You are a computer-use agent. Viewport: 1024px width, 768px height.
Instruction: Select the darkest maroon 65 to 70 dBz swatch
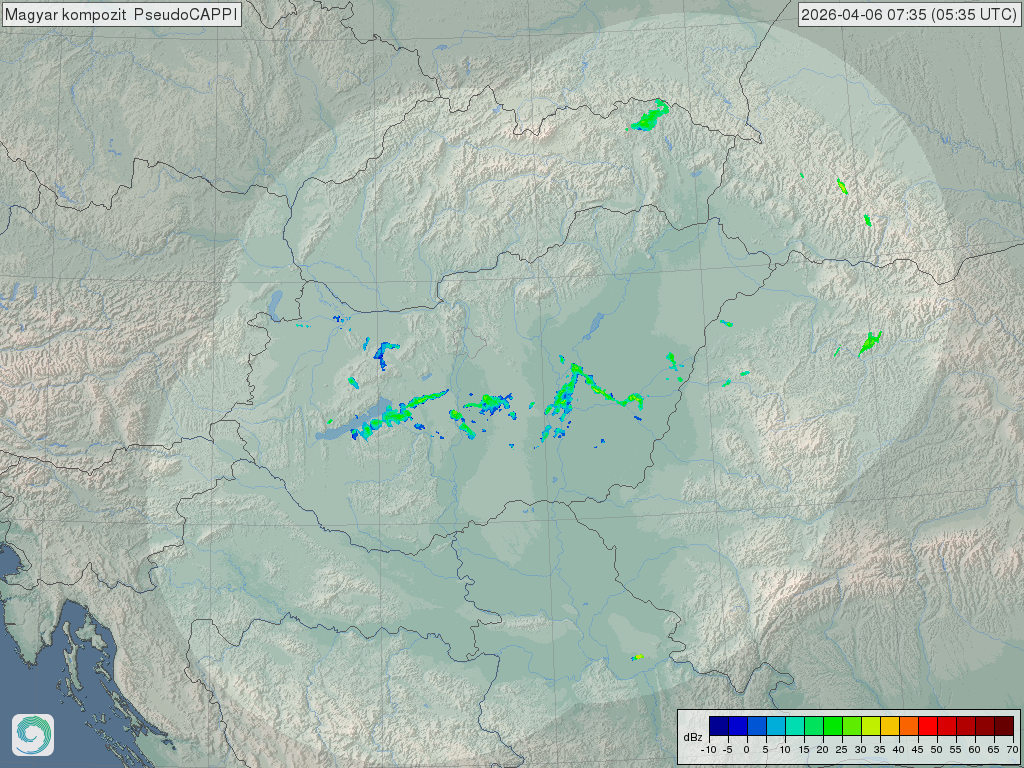(1003, 725)
